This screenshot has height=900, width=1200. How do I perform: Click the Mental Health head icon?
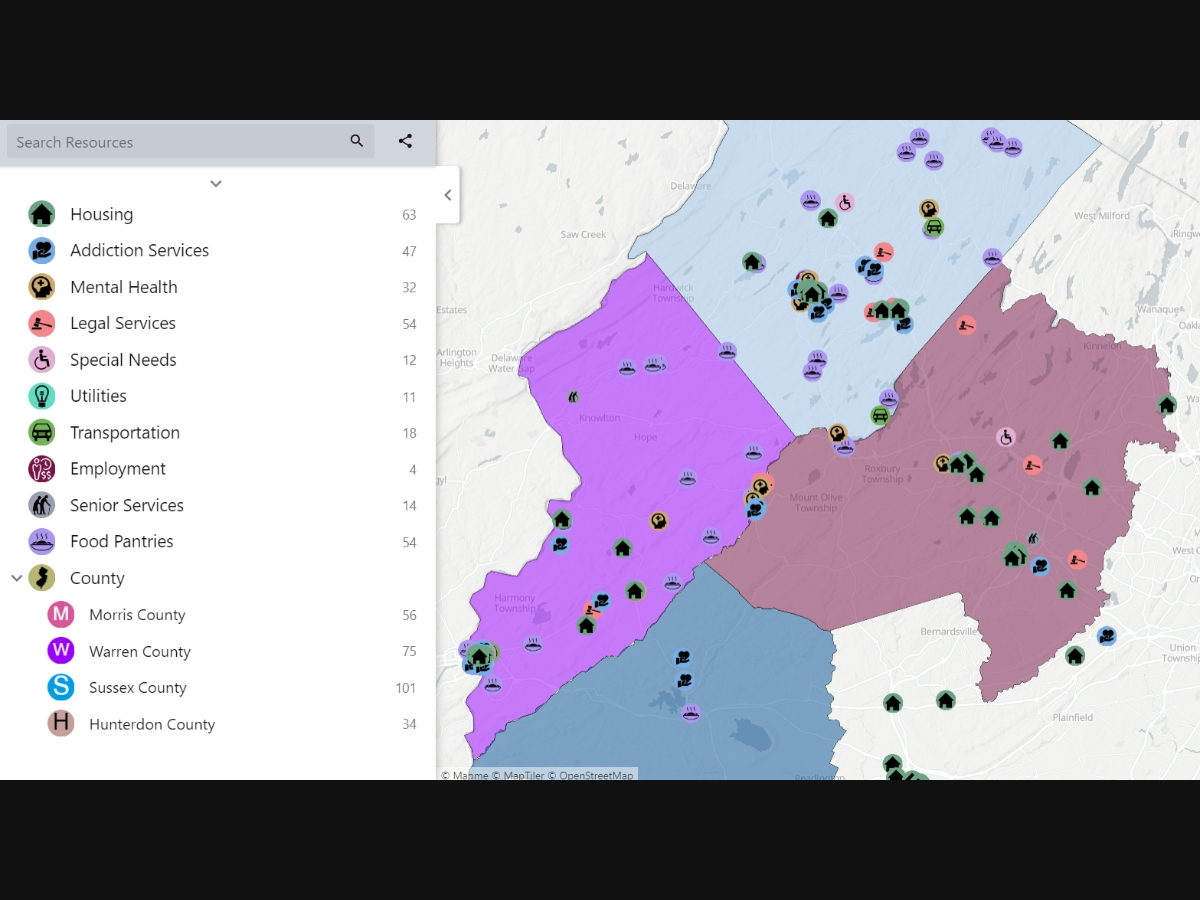pos(41,287)
